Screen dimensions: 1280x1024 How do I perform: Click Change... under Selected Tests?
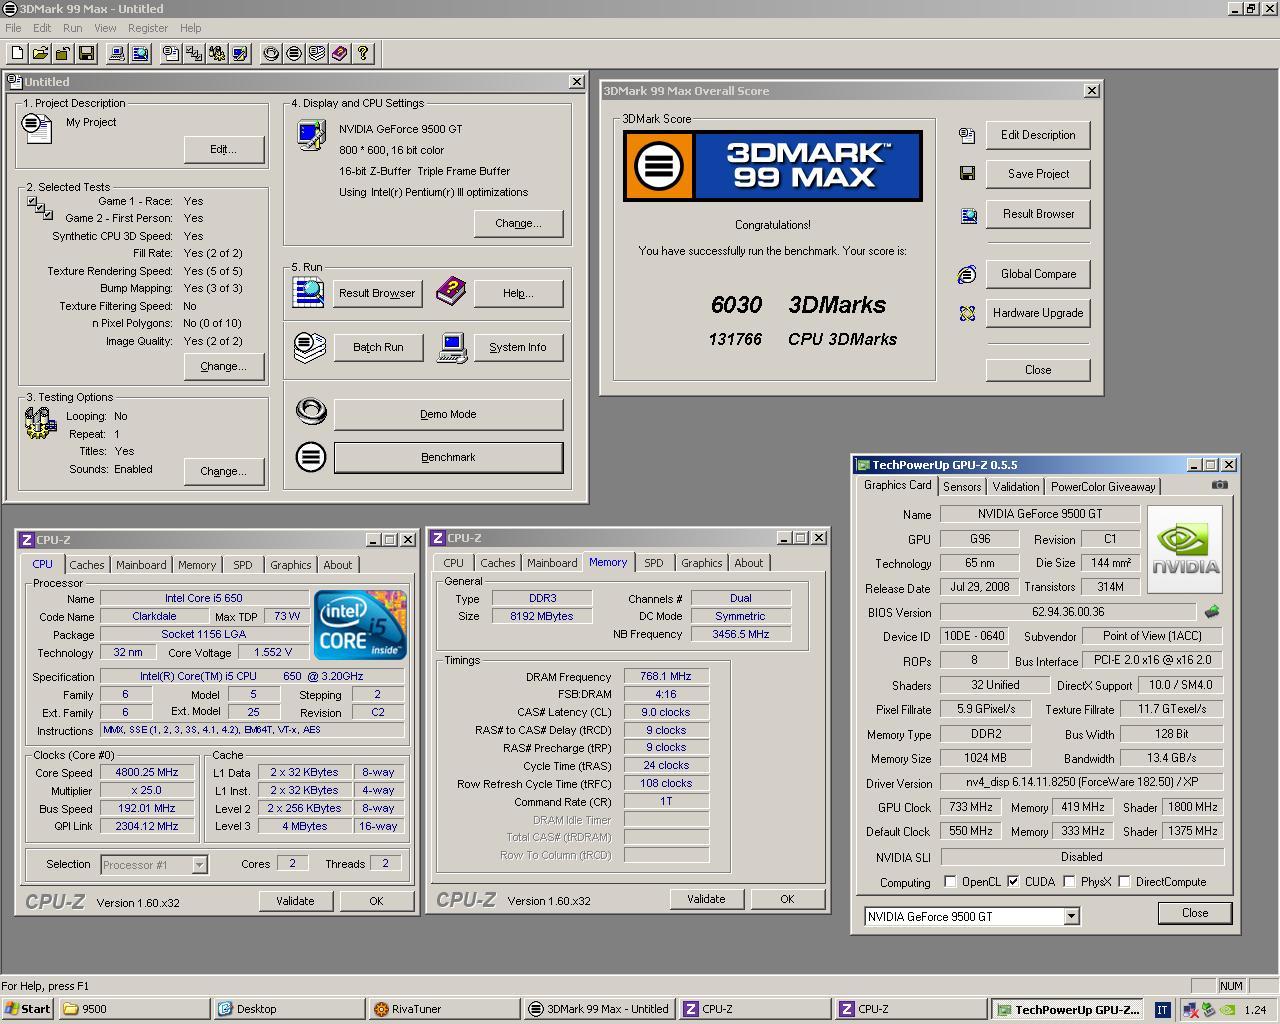[x=224, y=366]
